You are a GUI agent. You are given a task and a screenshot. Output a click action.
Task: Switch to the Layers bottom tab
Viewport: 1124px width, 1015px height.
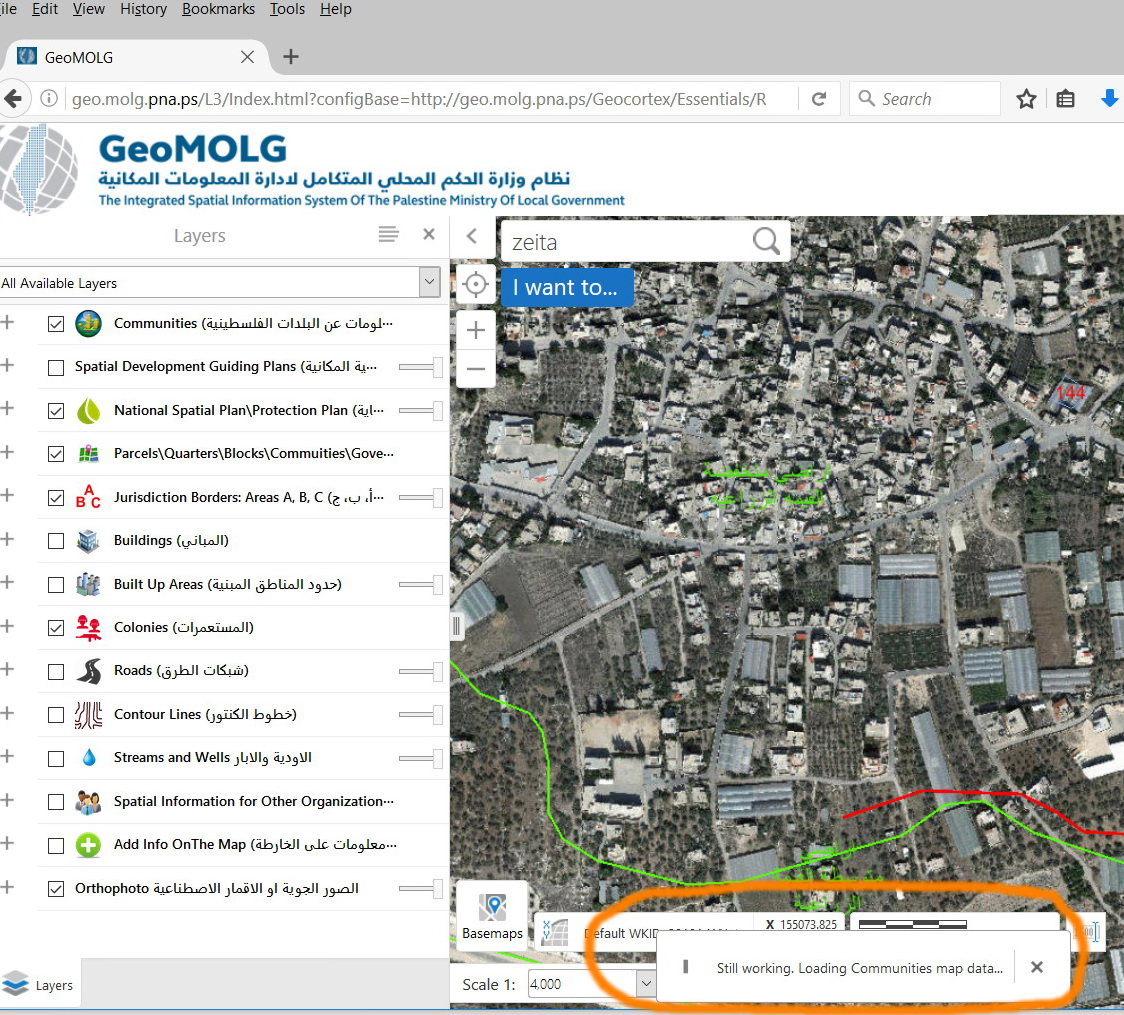(x=40, y=985)
